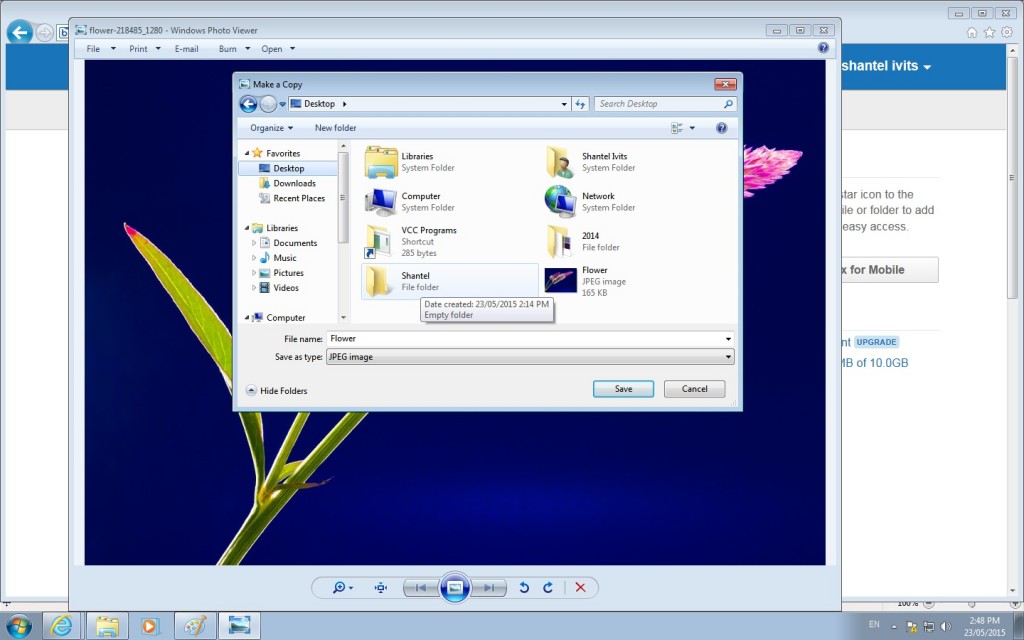Open the File menu in Photo Viewer
This screenshot has height=640, width=1024.
[101, 48]
